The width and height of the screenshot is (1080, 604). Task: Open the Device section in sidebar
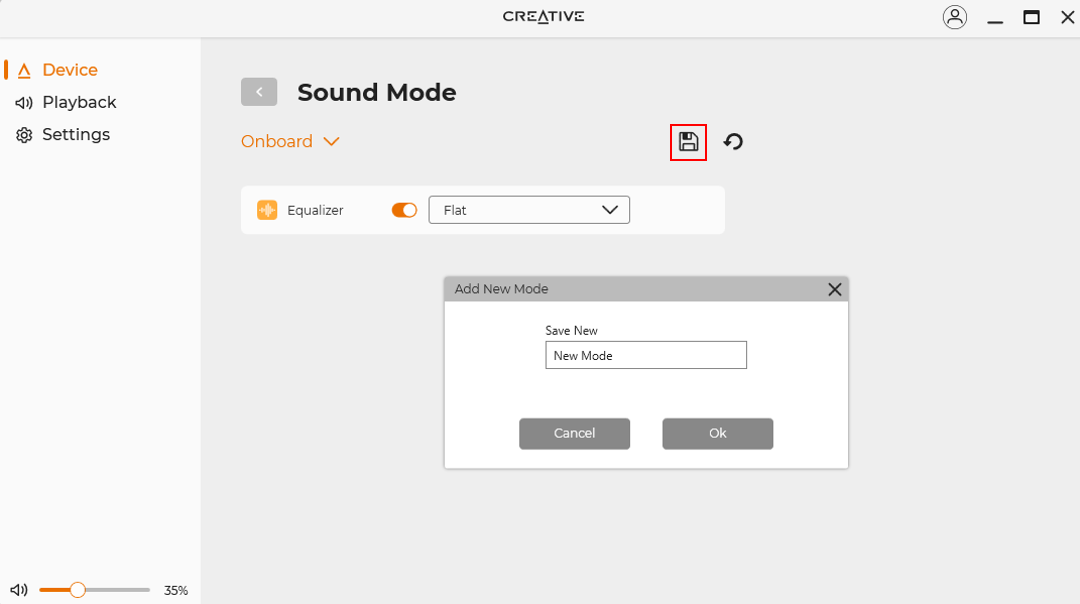pos(69,70)
